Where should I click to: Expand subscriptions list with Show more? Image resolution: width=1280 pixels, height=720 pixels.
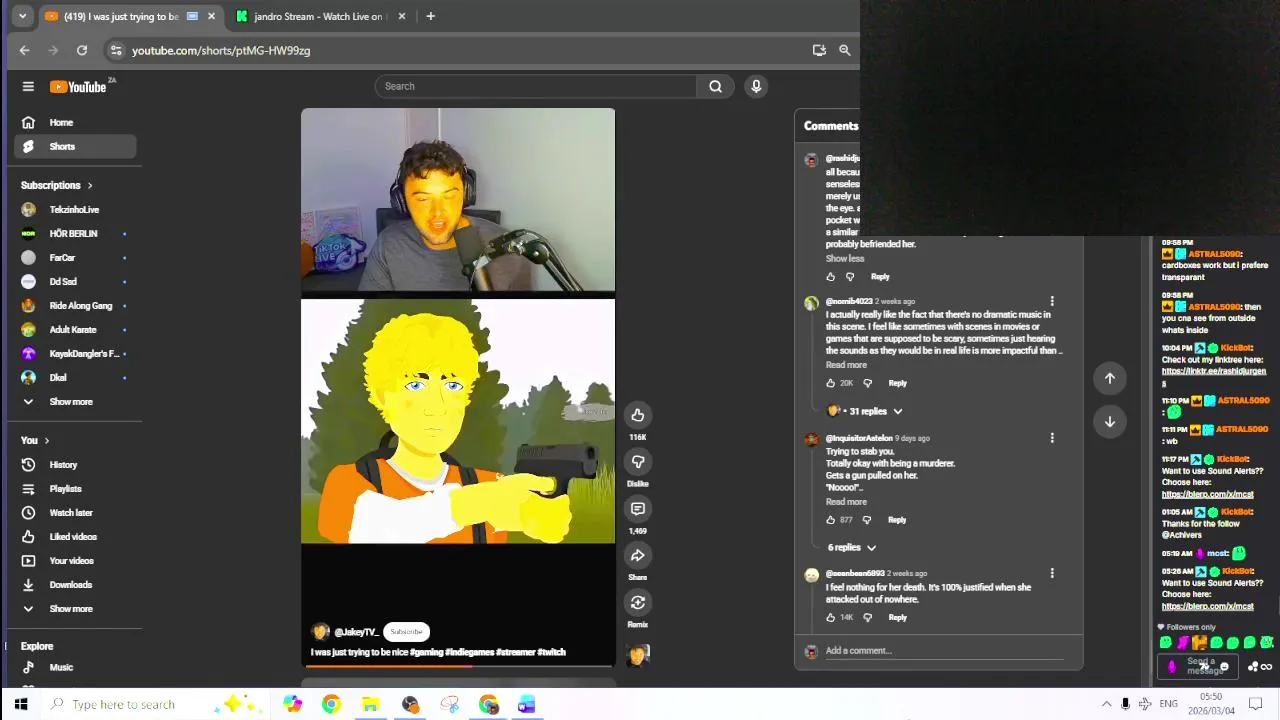71,402
